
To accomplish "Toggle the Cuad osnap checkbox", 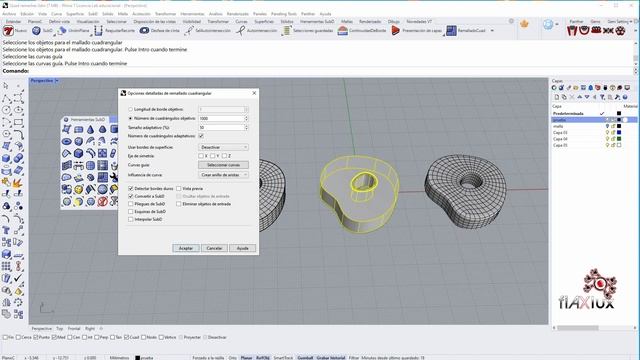I will (127, 337).
